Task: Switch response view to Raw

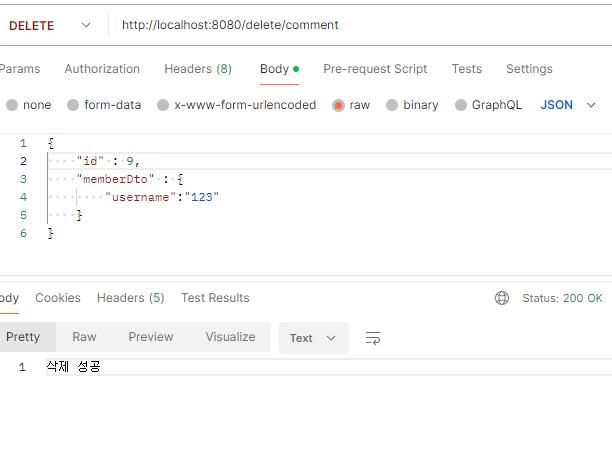Action: coord(84,337)
